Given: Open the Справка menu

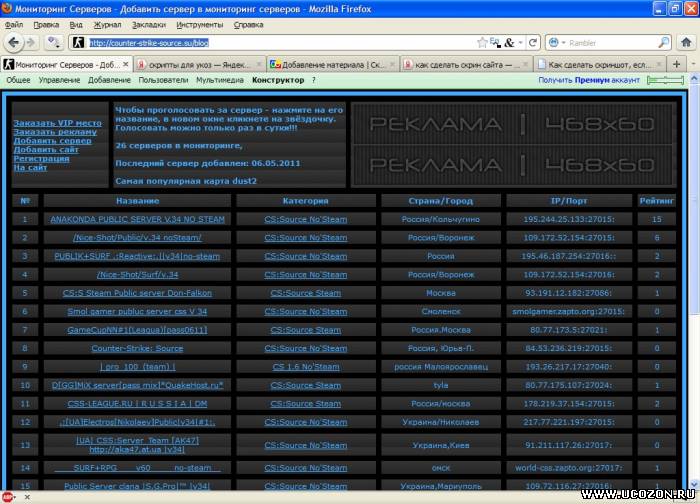Looking at the screenshot, I should [248, 25].
